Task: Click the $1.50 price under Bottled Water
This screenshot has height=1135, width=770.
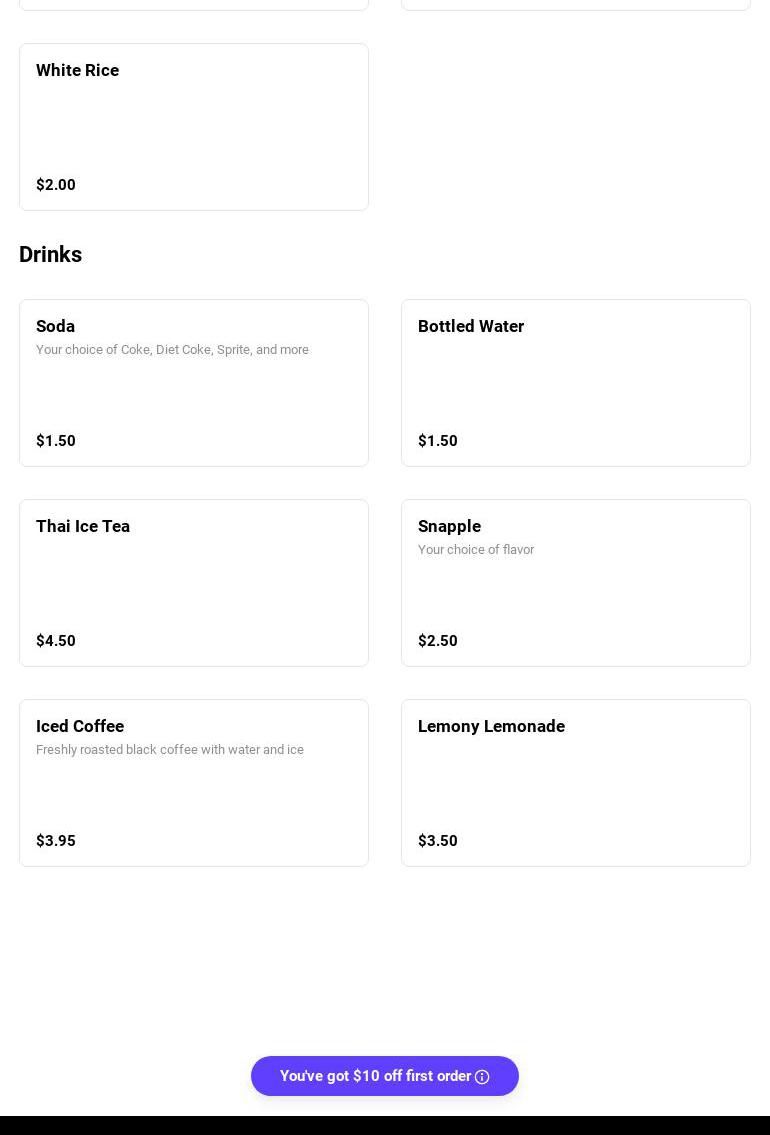Action: click(438, 441)
